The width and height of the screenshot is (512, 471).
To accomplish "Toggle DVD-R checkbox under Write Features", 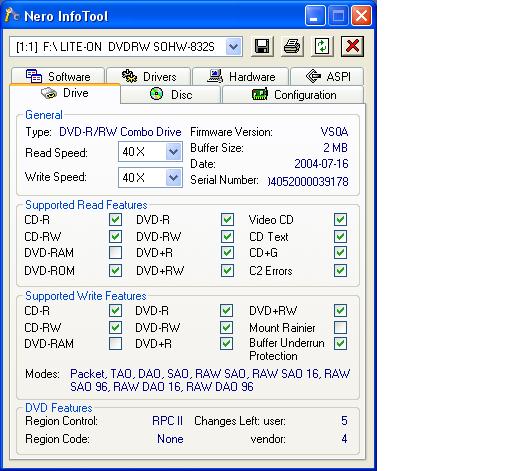I will [226, 311].
